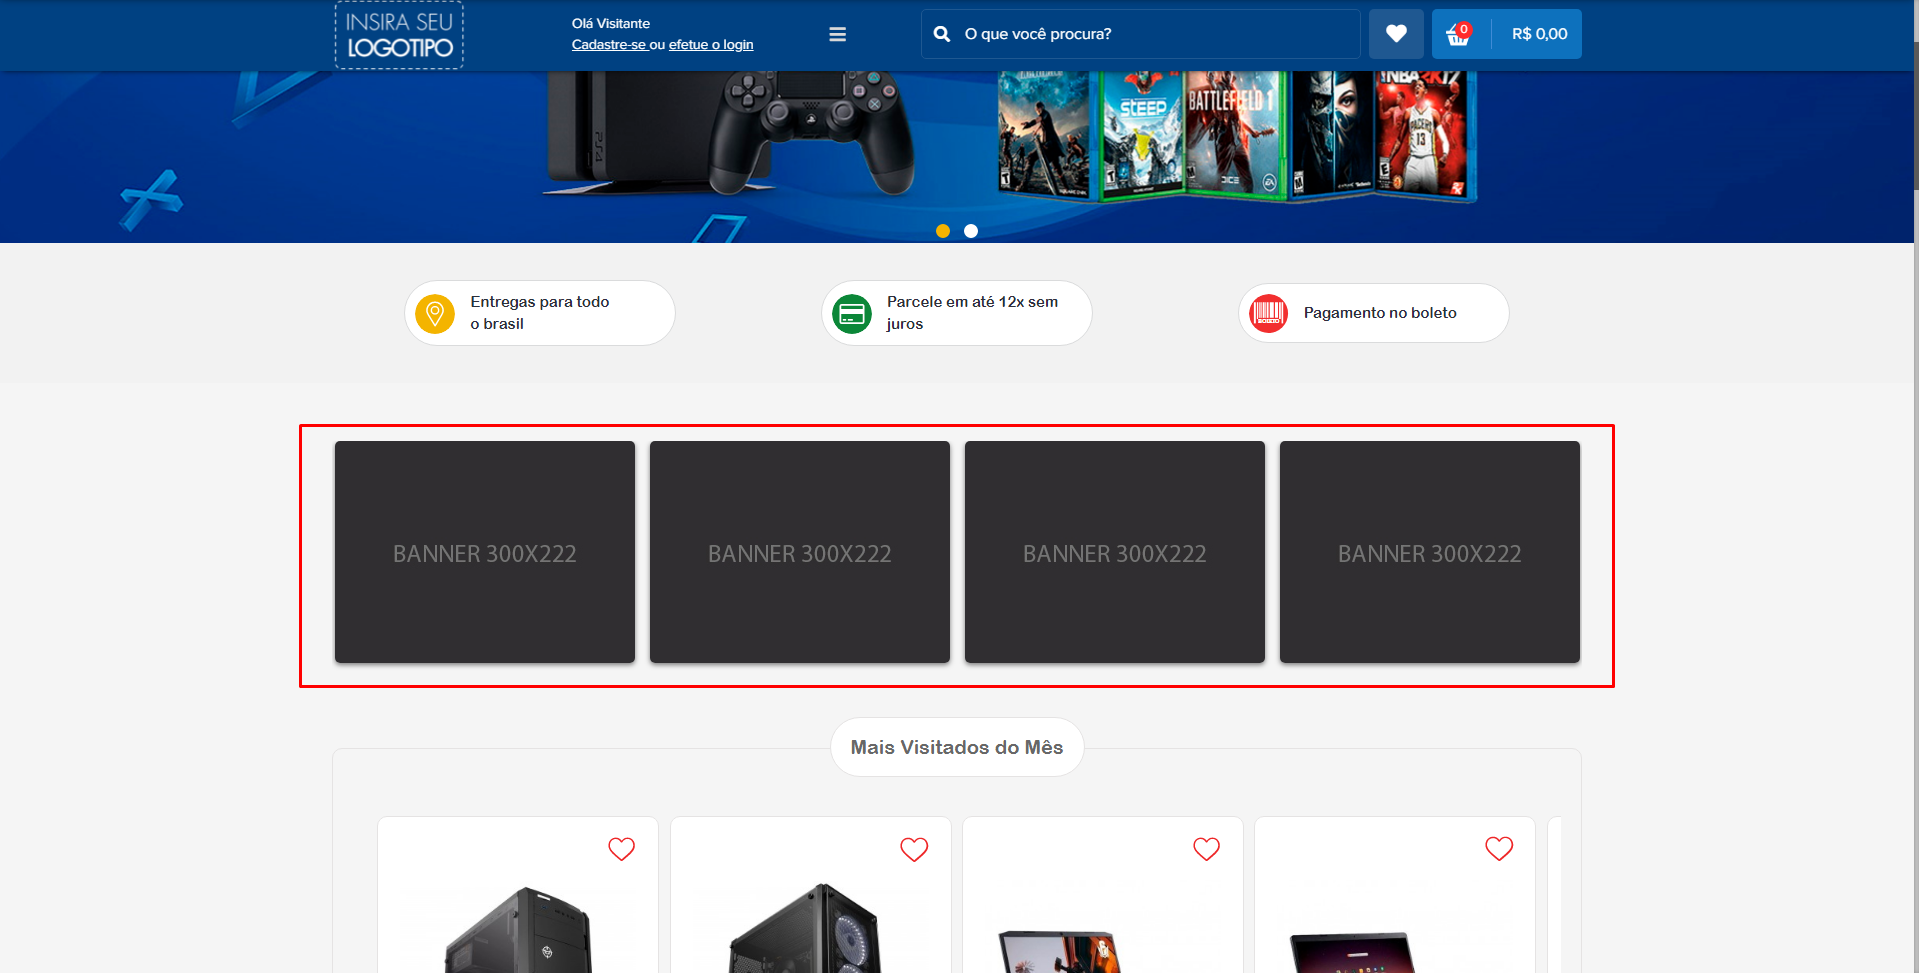Open the shopping cart basket icon

click(1459, 35)
